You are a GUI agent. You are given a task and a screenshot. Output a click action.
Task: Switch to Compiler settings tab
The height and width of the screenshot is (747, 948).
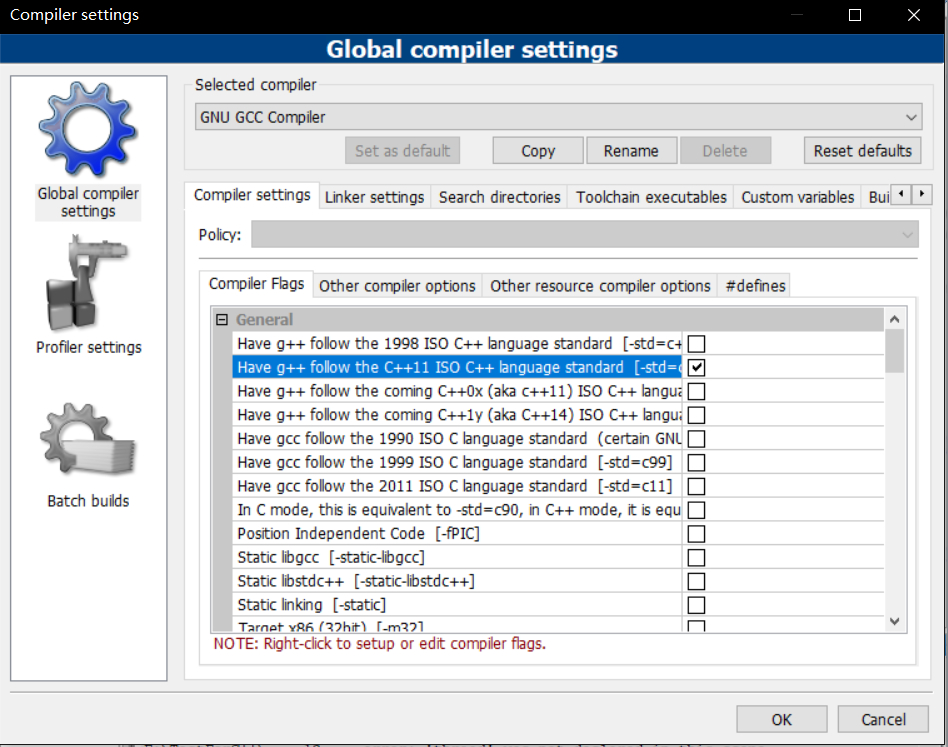click(x=252, y=195)
